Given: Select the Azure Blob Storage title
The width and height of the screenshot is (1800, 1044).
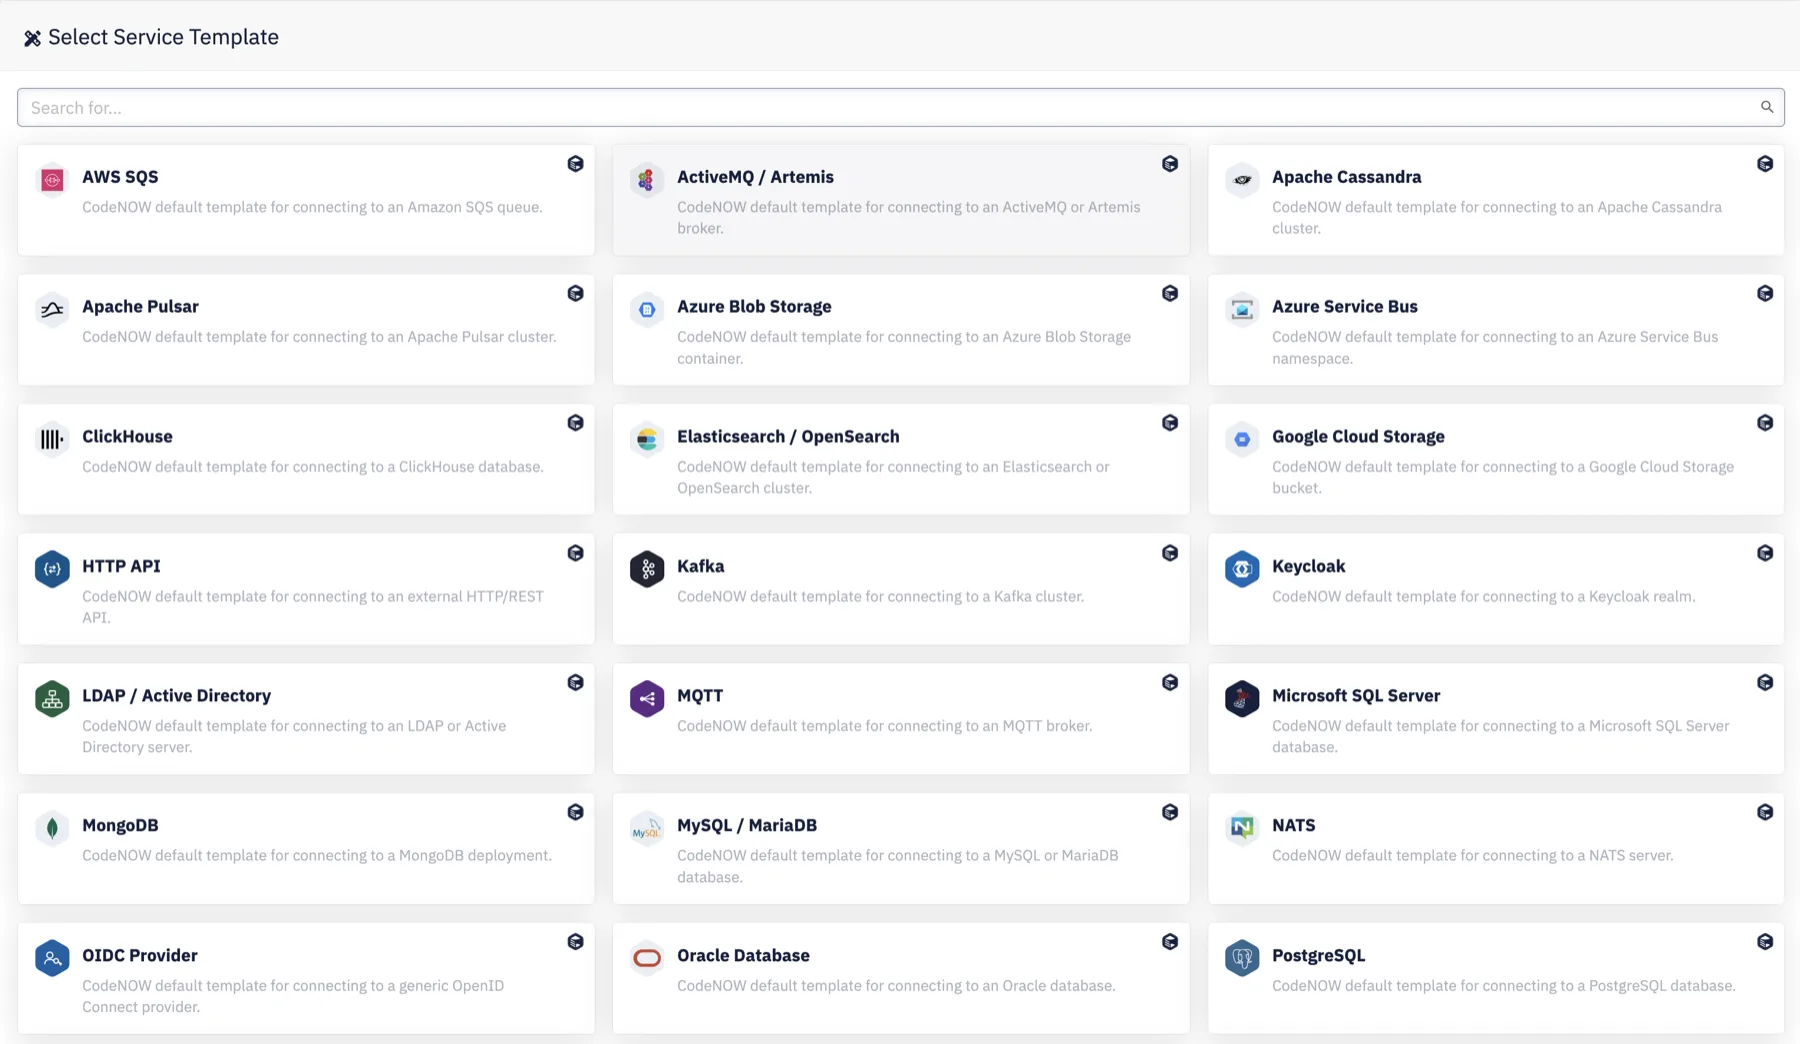Looking at the screenshot, I should [x=754, y=307].
